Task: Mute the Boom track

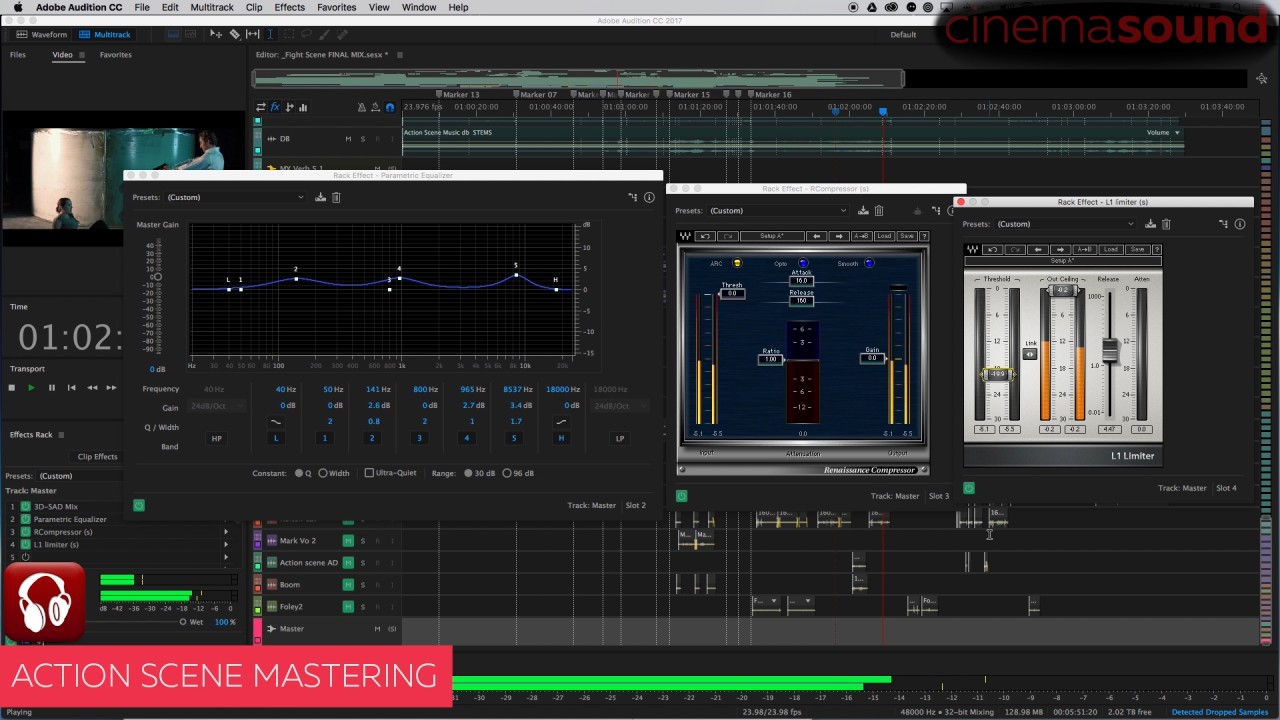Action: coord(348,585)
